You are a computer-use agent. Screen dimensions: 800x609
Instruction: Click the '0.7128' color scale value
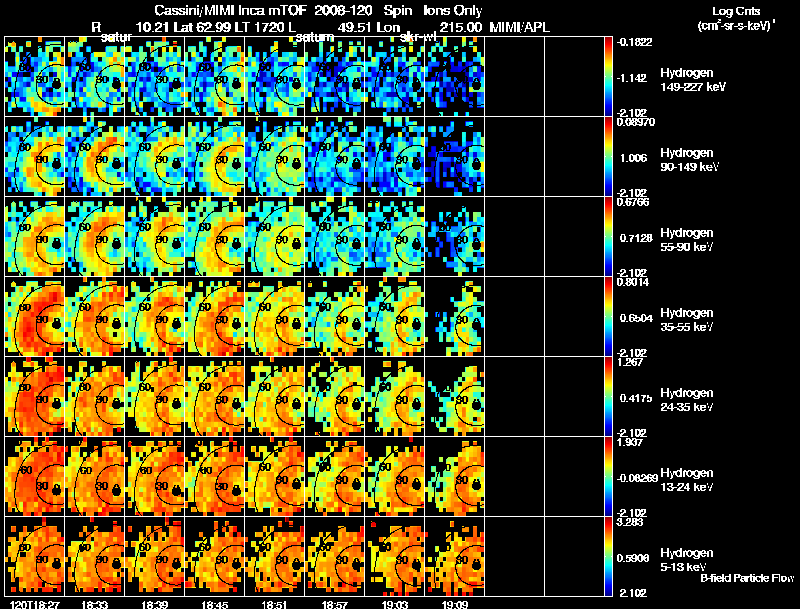point(636,238)
